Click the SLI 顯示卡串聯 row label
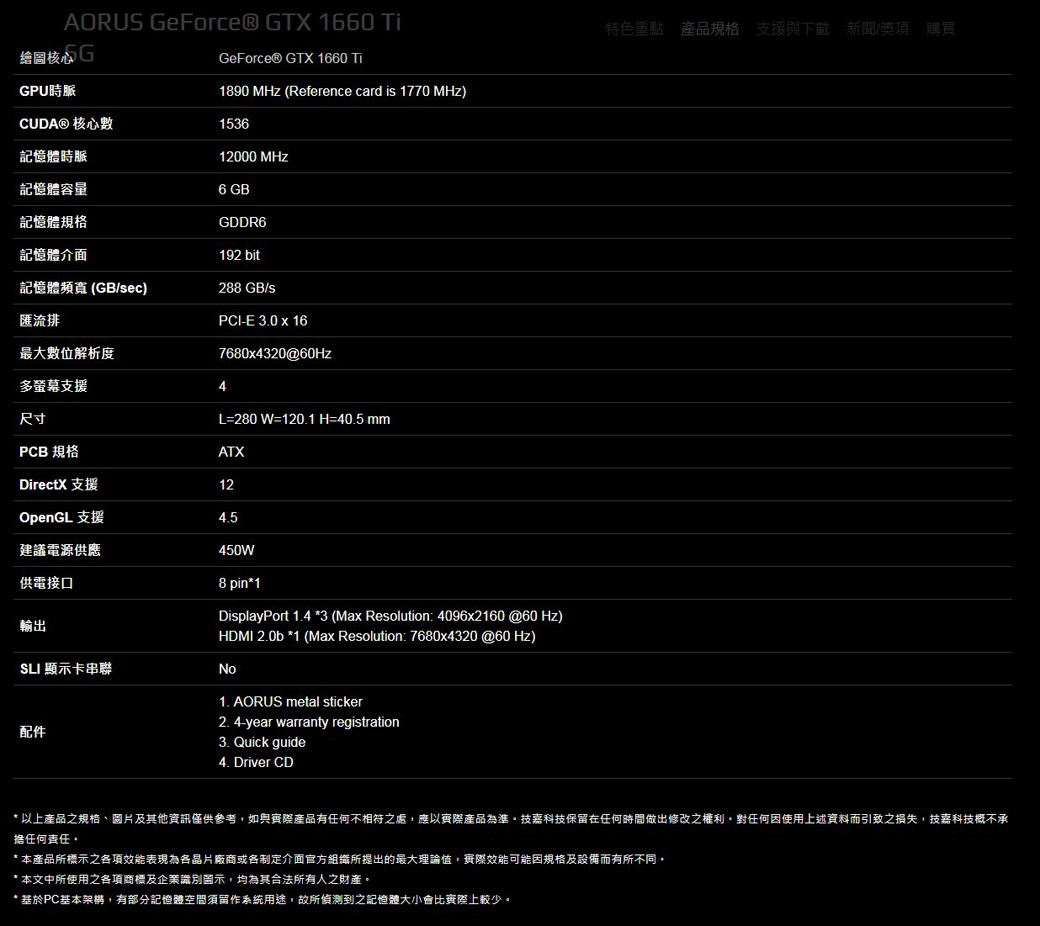Viewport: 1040px width, 926px height. coord(66,669)
